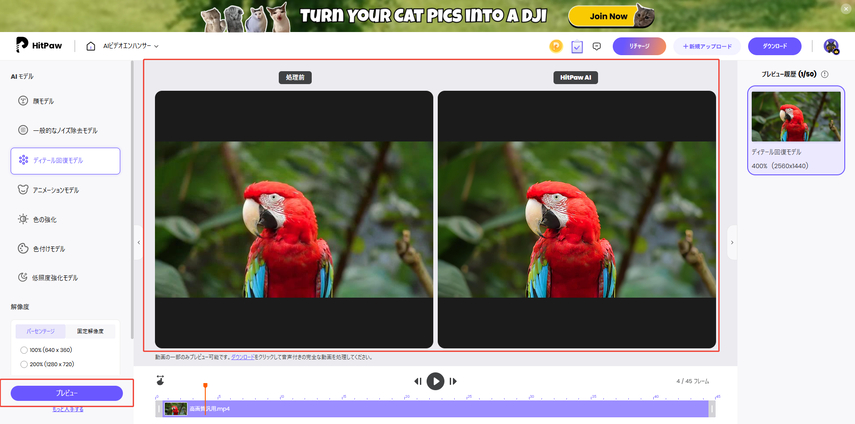Click the purple ダウンロード header button

click(x=774, y=46)
